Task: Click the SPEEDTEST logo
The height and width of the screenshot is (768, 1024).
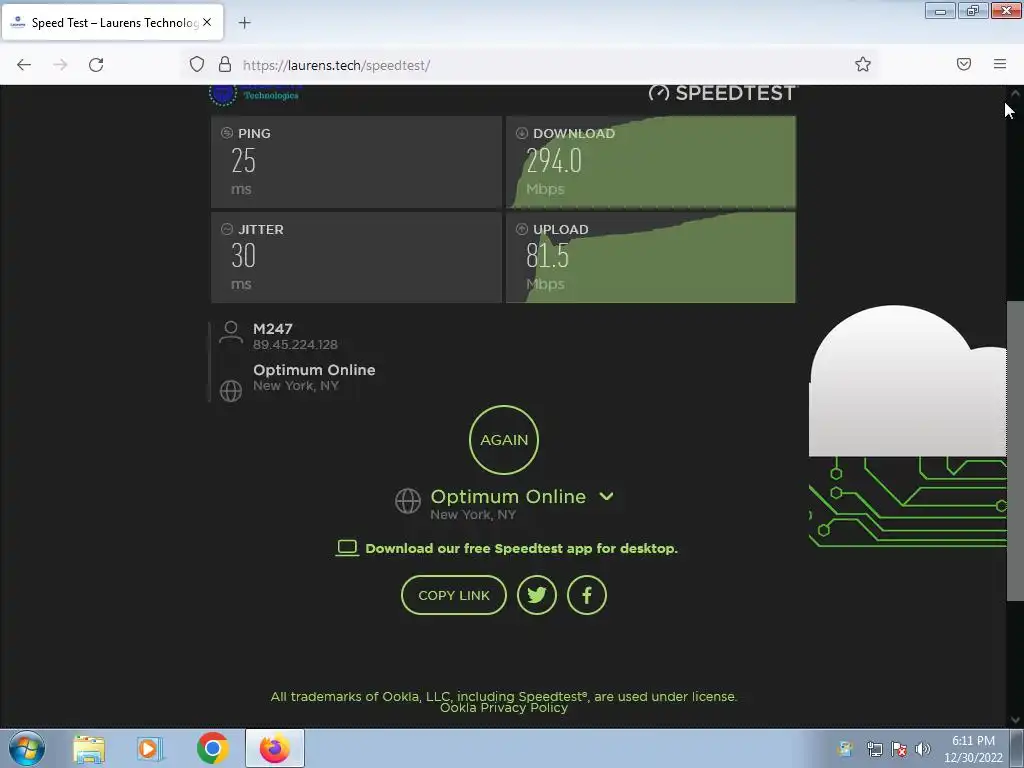Action: point(723,93)
